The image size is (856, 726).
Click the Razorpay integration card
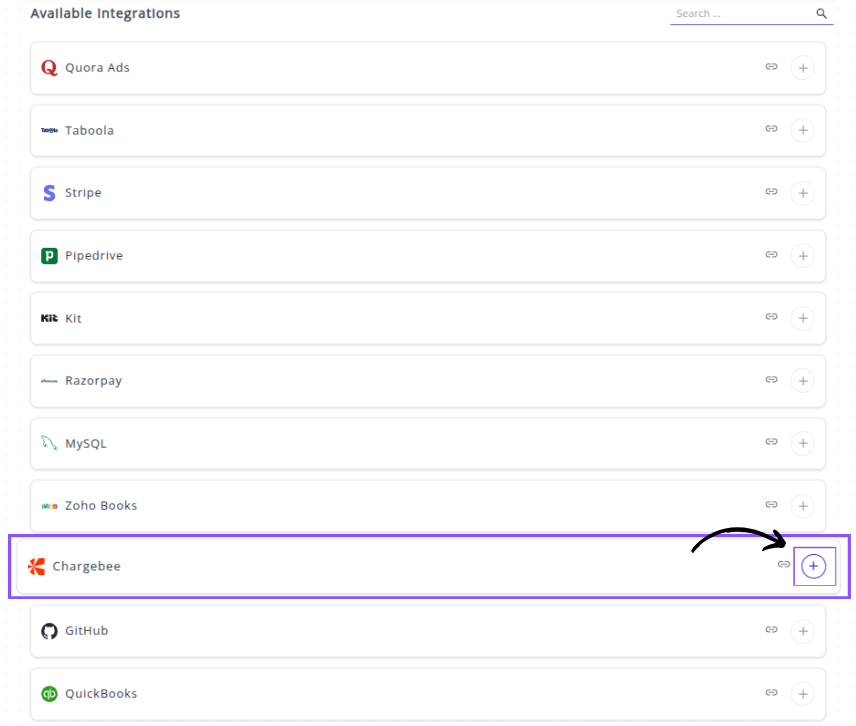[x=400, y=381]
